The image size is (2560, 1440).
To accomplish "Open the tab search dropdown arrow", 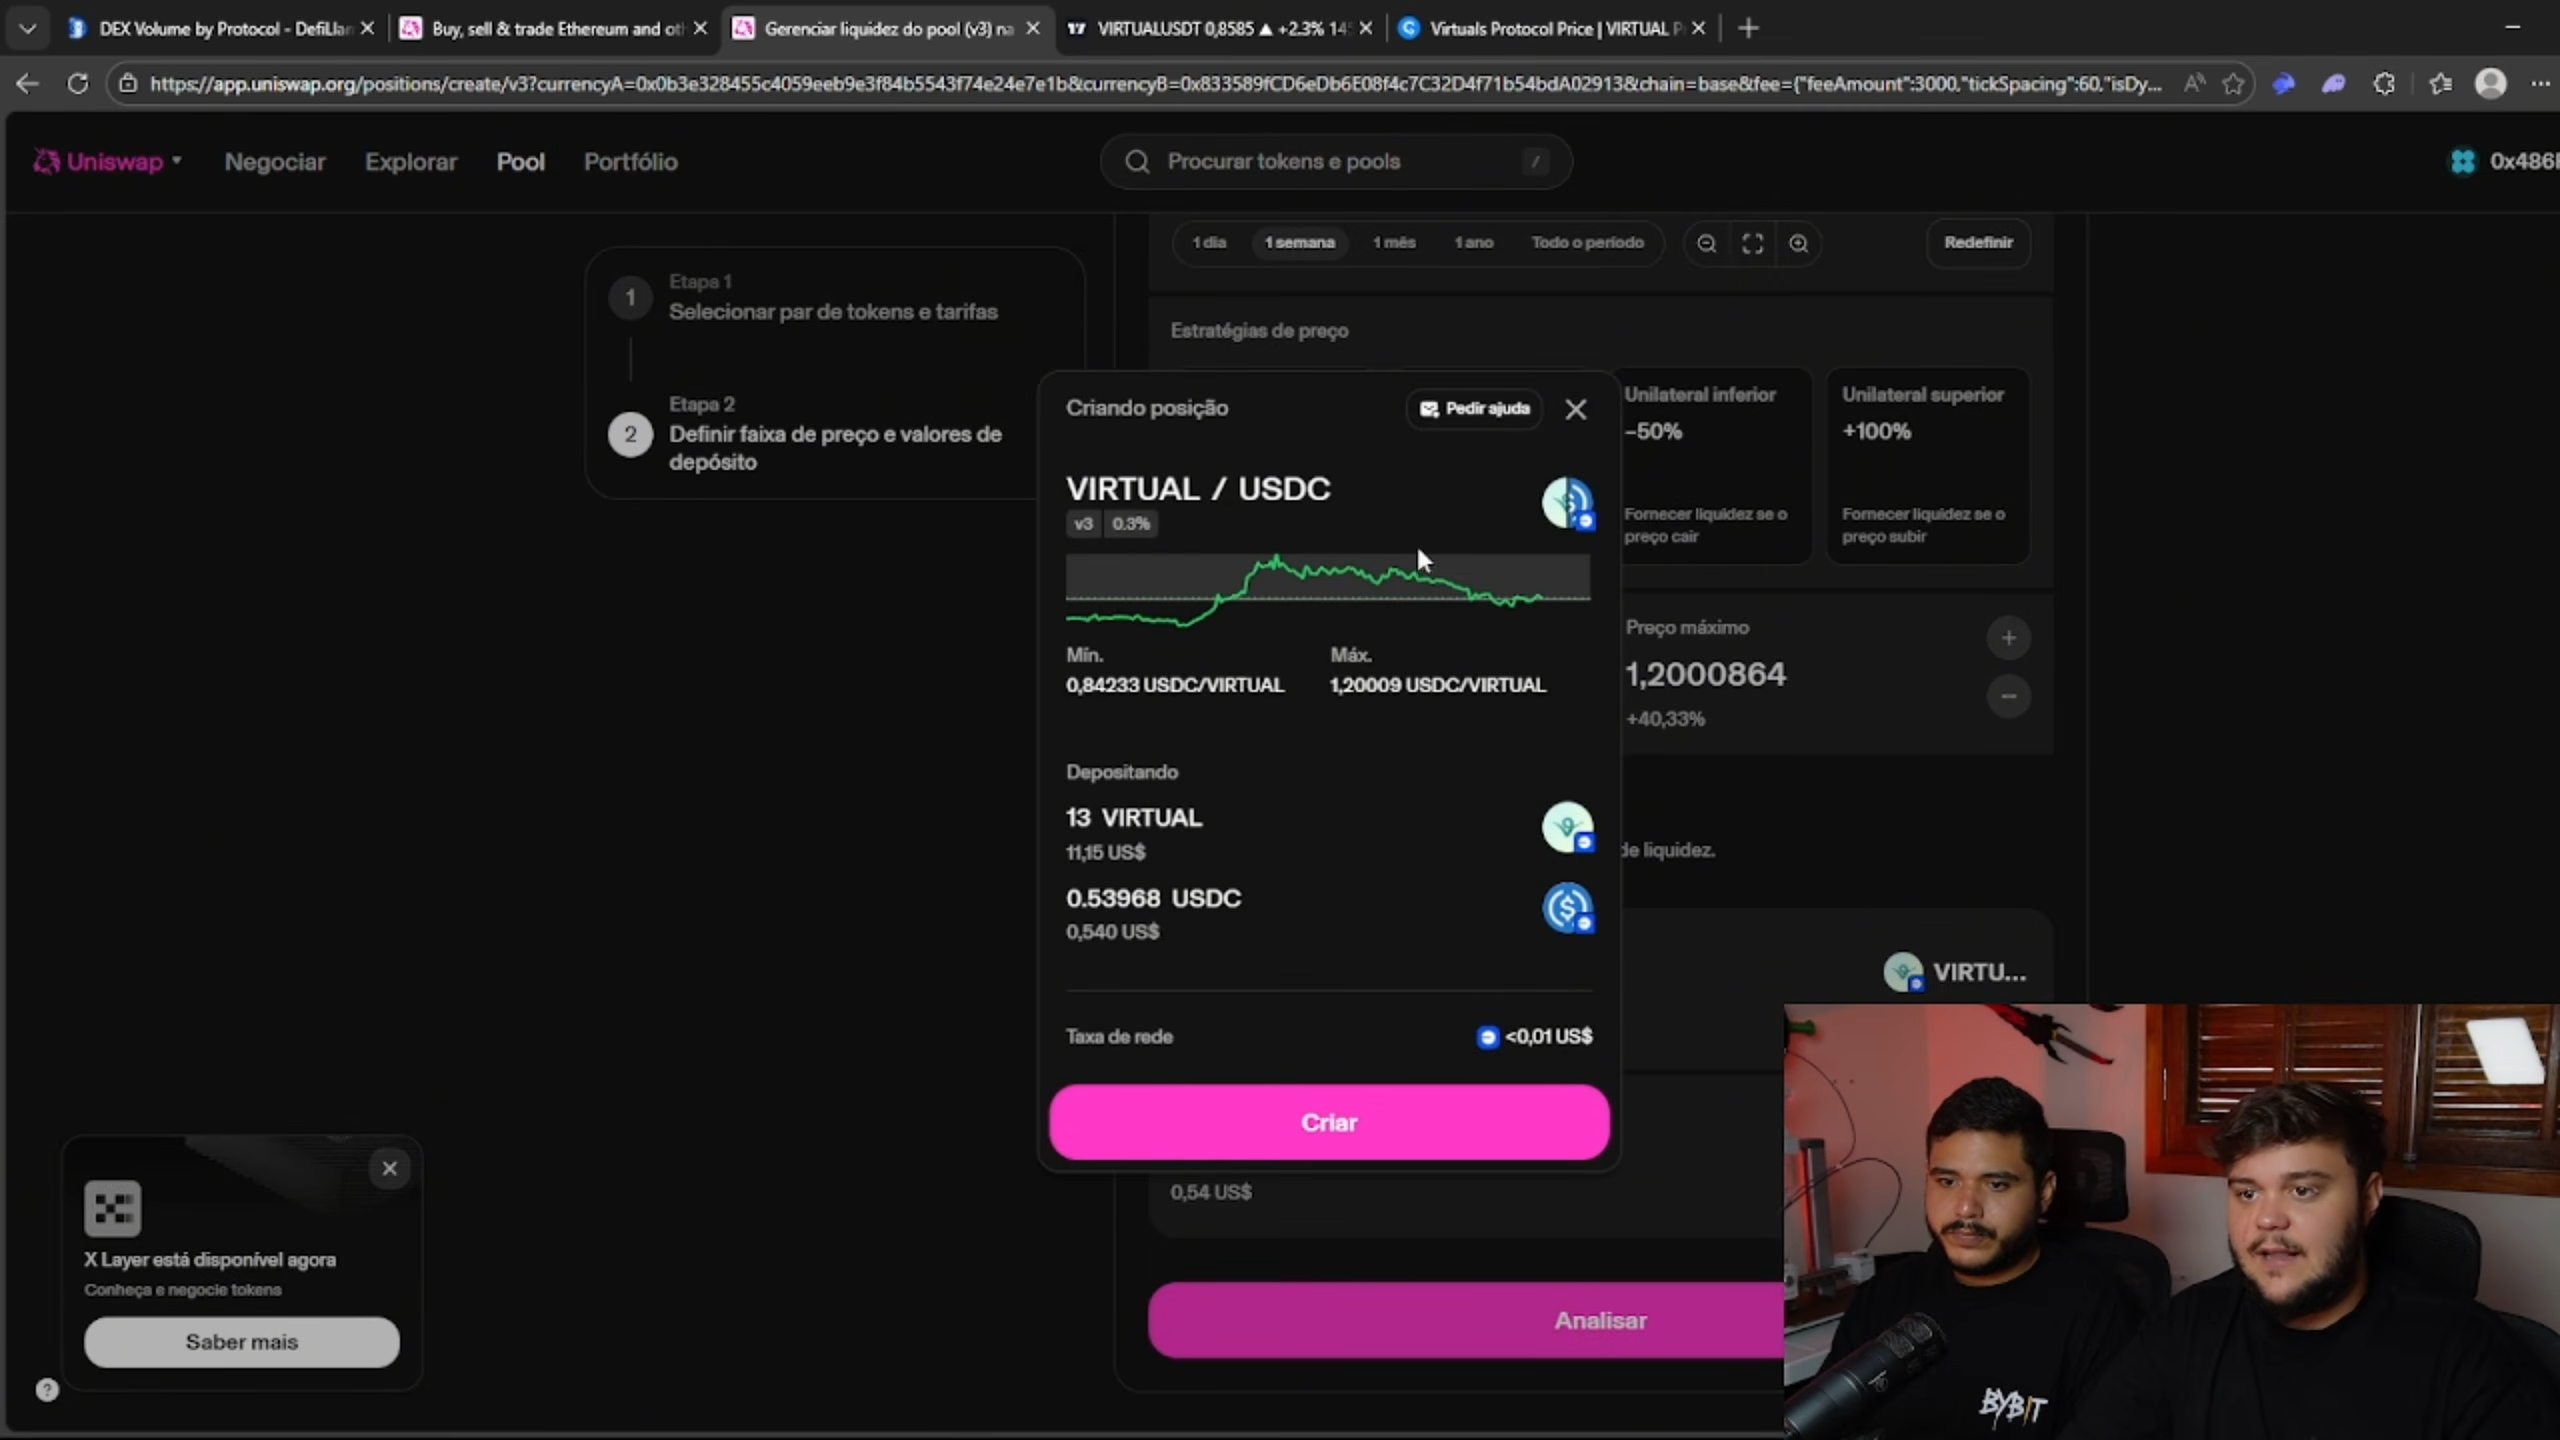I will (x=28, y=29).
